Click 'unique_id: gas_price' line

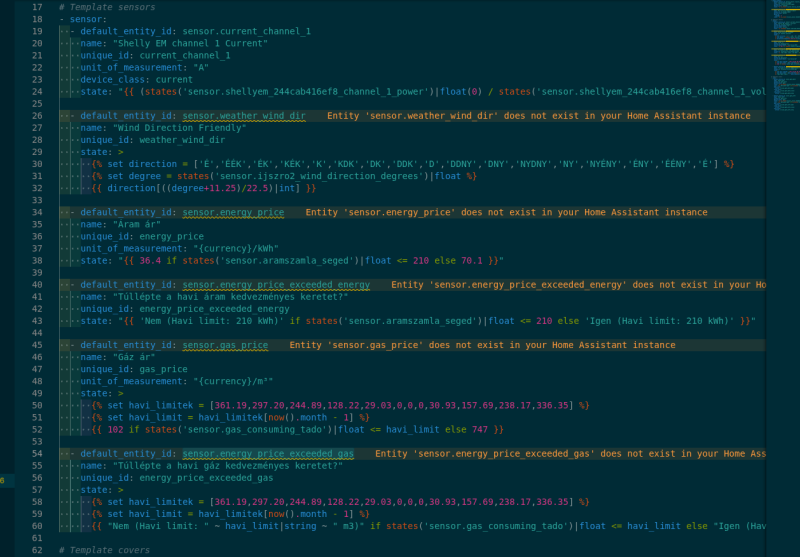coord(134,369)
